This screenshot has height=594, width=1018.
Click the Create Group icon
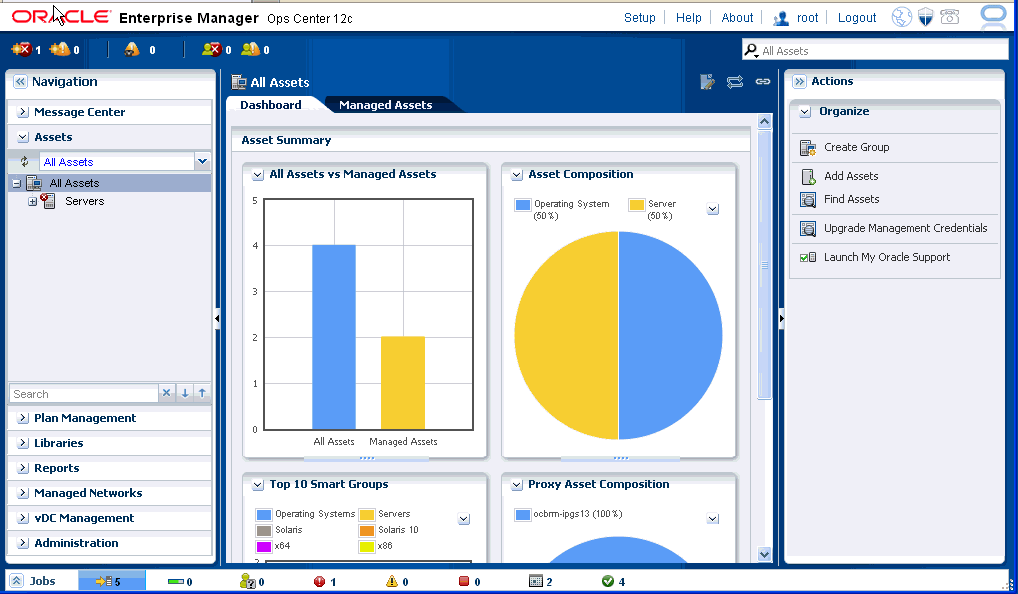click(808, 148)
